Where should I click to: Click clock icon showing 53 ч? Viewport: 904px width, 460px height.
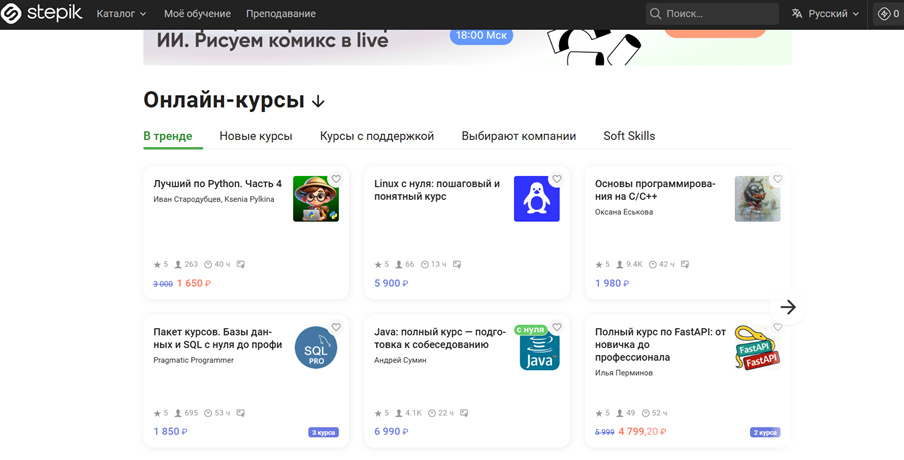208,413
